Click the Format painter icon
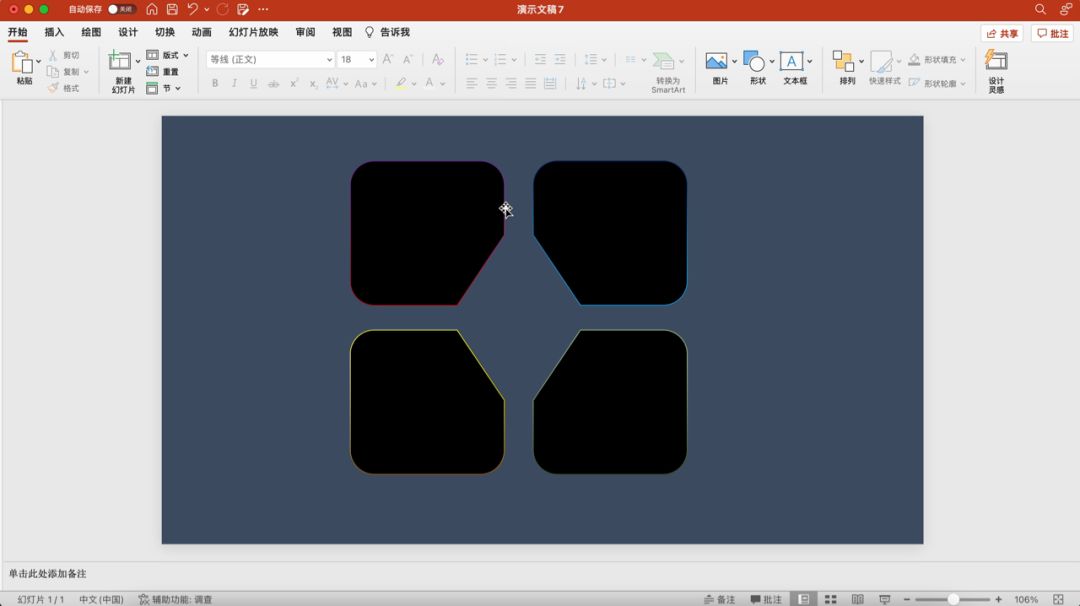Viewport: 1080px width, 606px height. 53,88
